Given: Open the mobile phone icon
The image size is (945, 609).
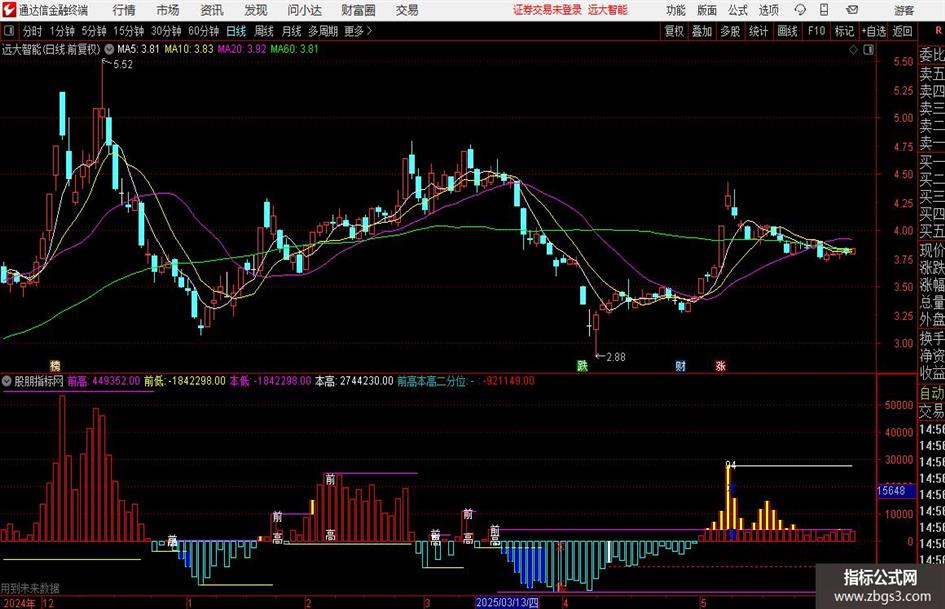Looking at the screenshot, I should click(824, 10).
